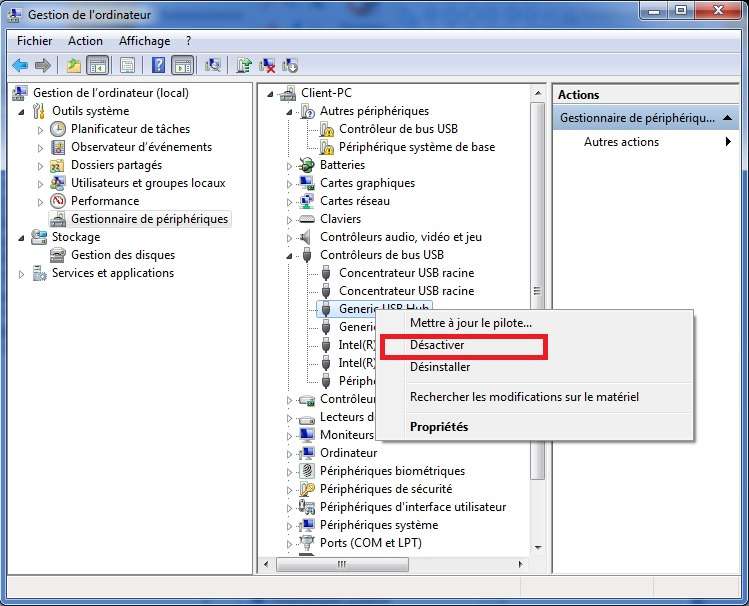This screenshot has height=606, width=749.
Task: Collapse the Outils système node
Action: 21,112
